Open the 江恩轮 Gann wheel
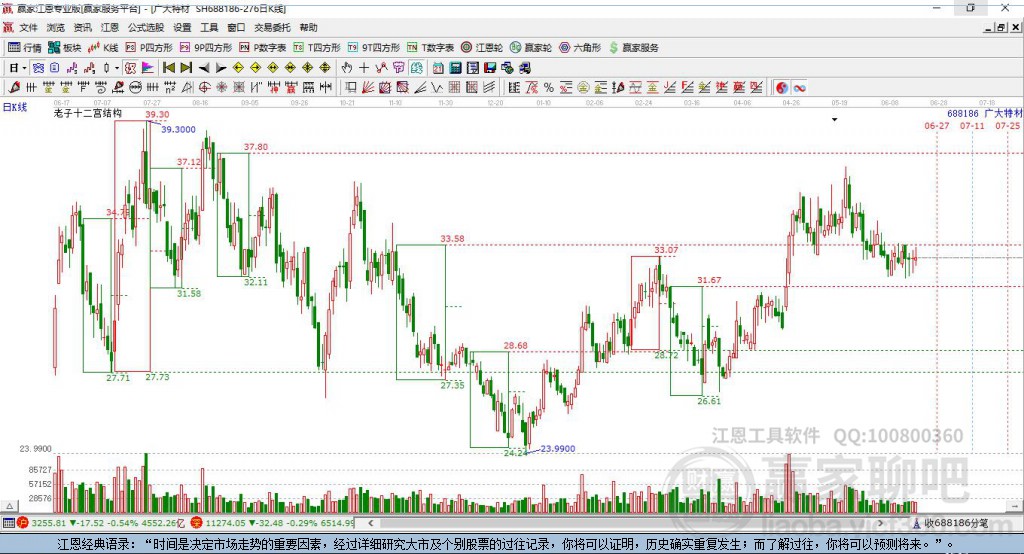1024x554 pixels. tap(482, 48)
